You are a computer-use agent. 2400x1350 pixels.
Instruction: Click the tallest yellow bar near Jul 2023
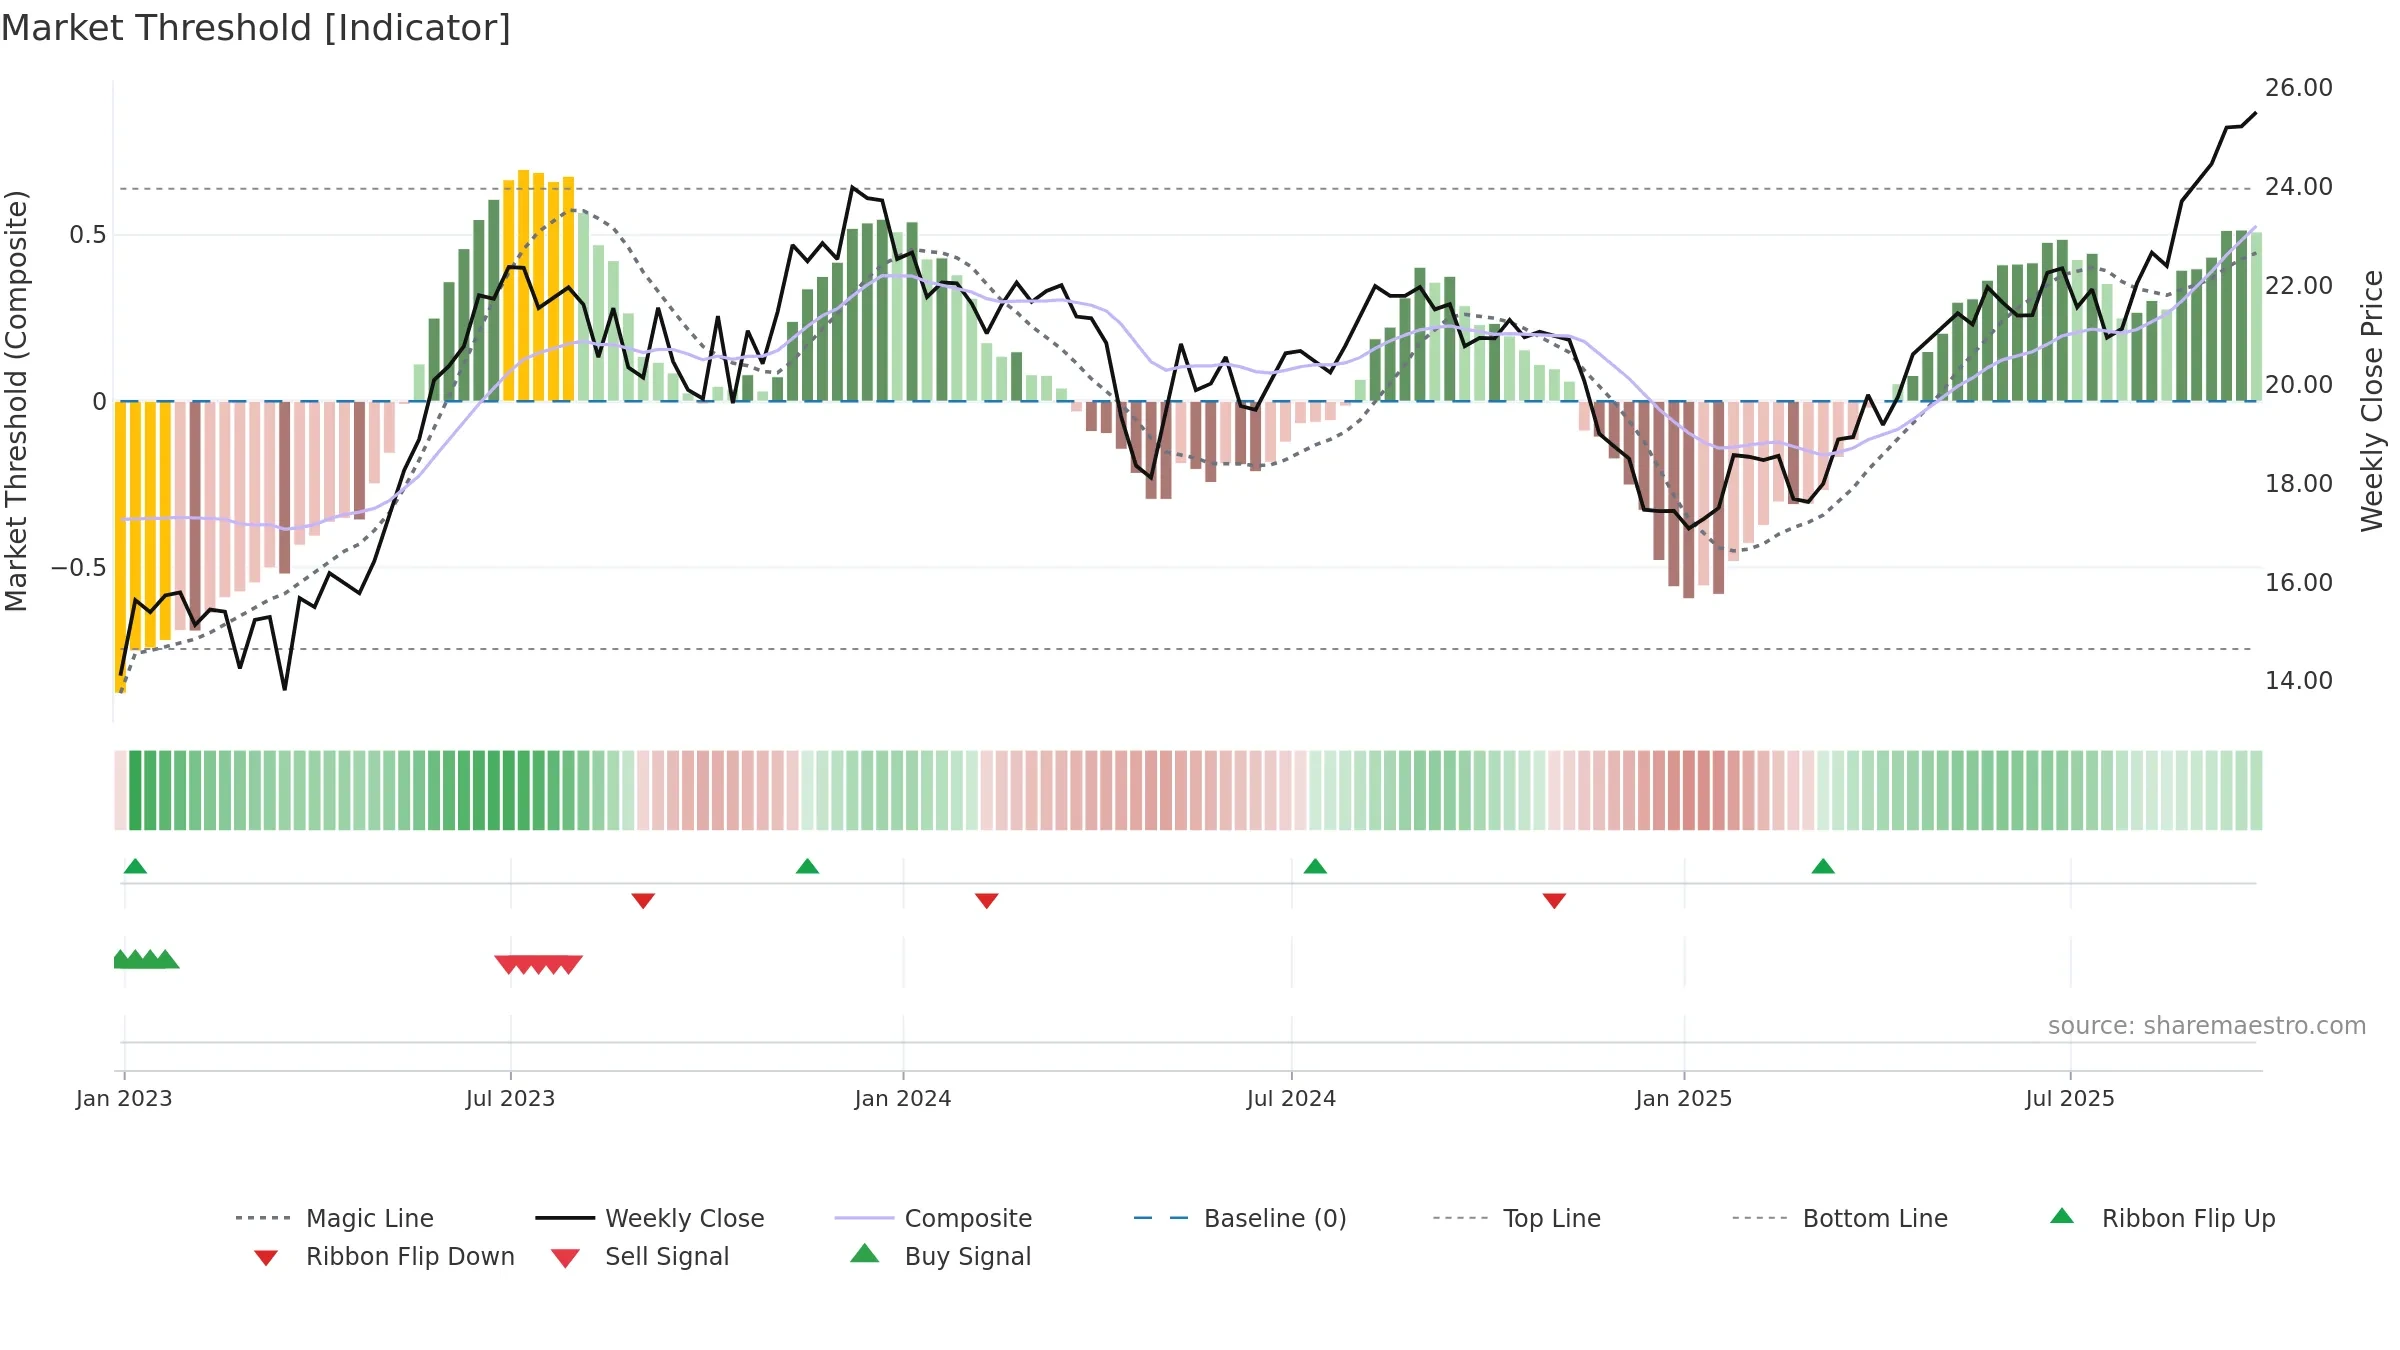click(x=524, y=285)
